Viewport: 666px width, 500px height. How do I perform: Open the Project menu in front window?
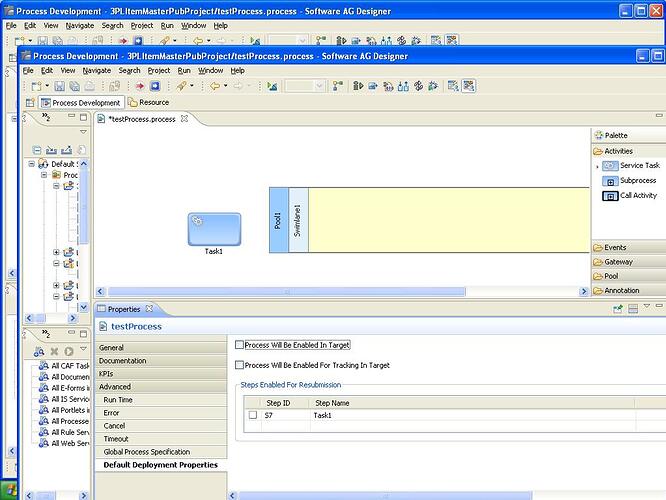point(159,71)
